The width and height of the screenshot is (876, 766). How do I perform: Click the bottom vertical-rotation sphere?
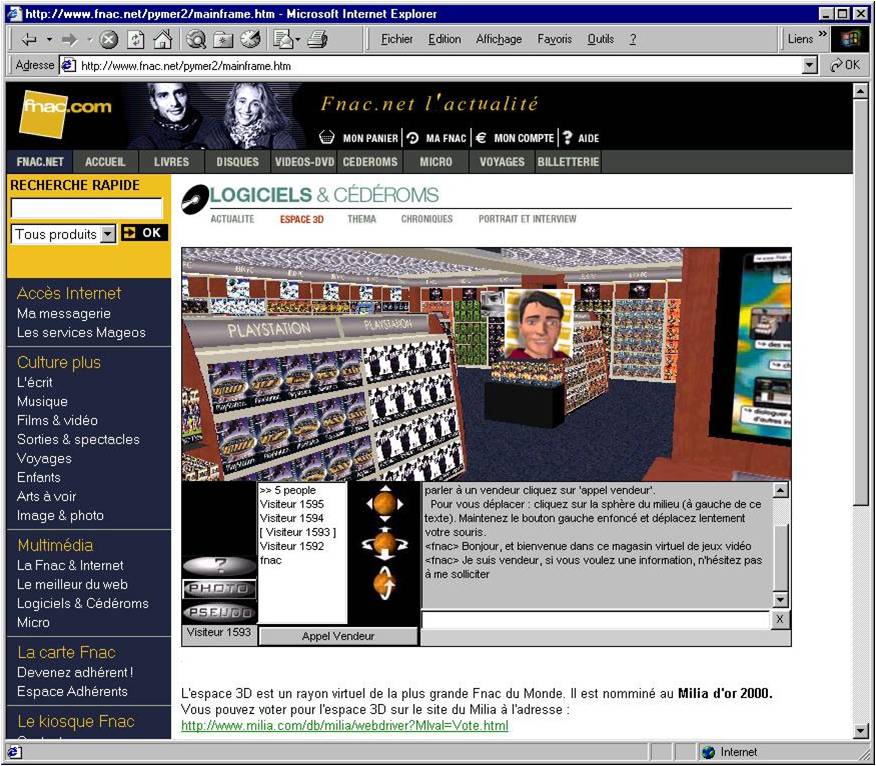pos(385,583)
